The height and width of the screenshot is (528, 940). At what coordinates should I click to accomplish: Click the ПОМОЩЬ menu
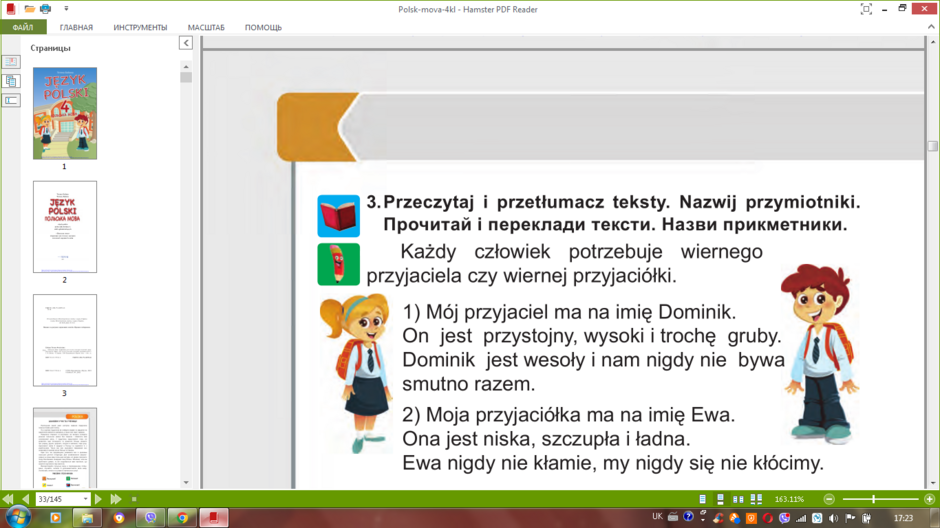click(263, 27)
